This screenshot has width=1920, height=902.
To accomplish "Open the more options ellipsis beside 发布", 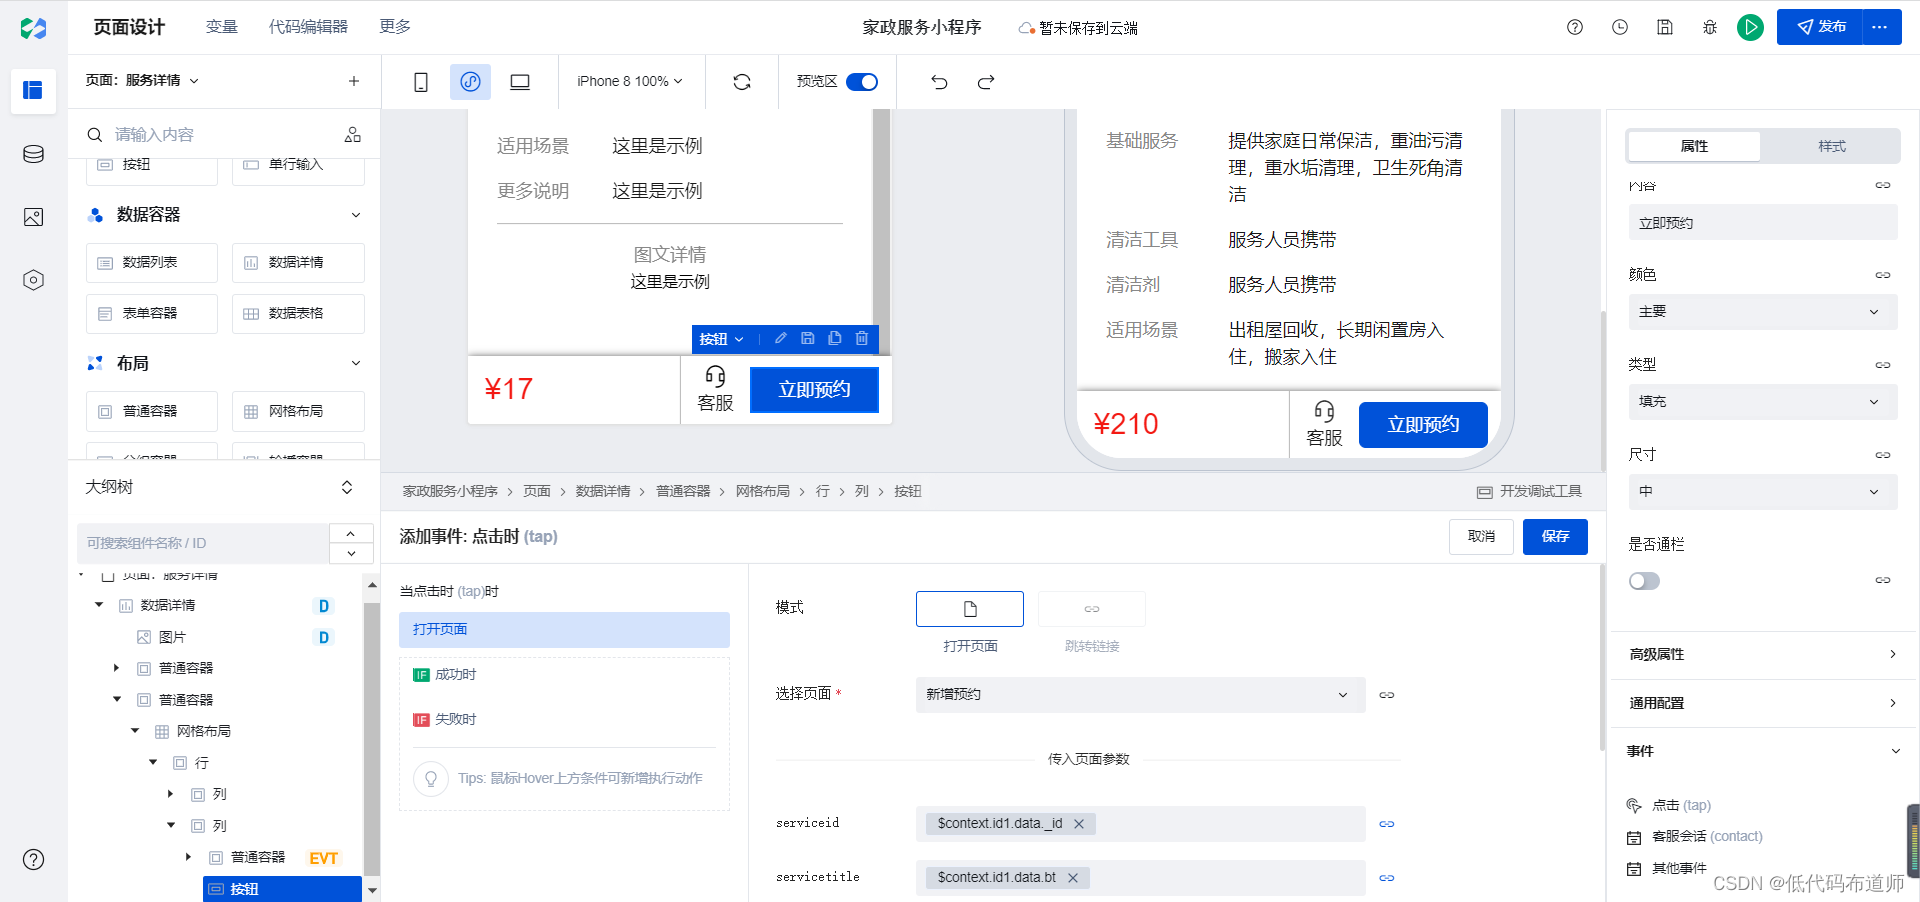I will pyautogui.click(x=1880, y=27).
